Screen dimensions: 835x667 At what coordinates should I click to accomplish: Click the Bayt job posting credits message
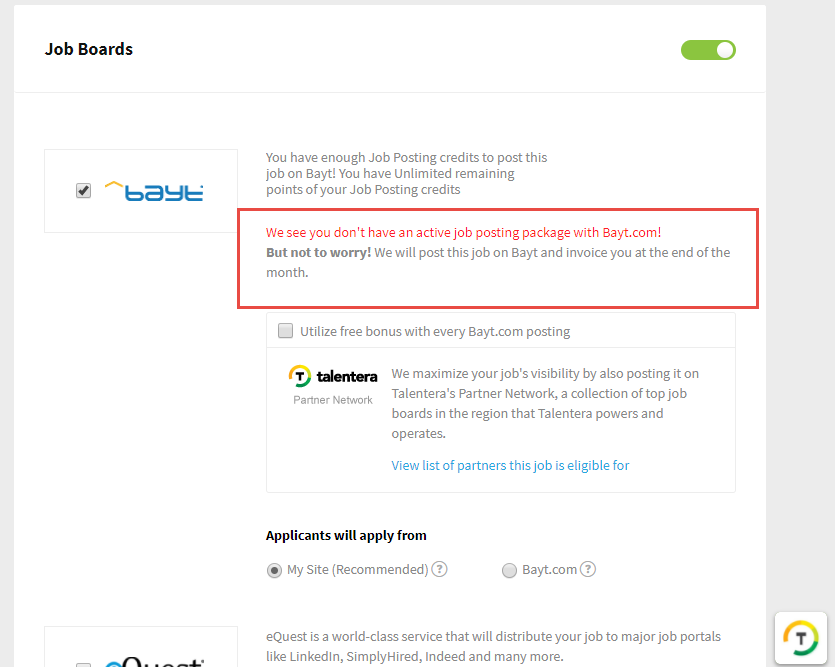406,174
